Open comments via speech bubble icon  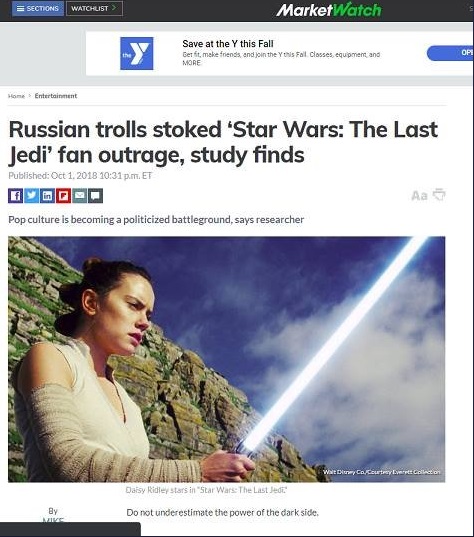tap(96, 196)
